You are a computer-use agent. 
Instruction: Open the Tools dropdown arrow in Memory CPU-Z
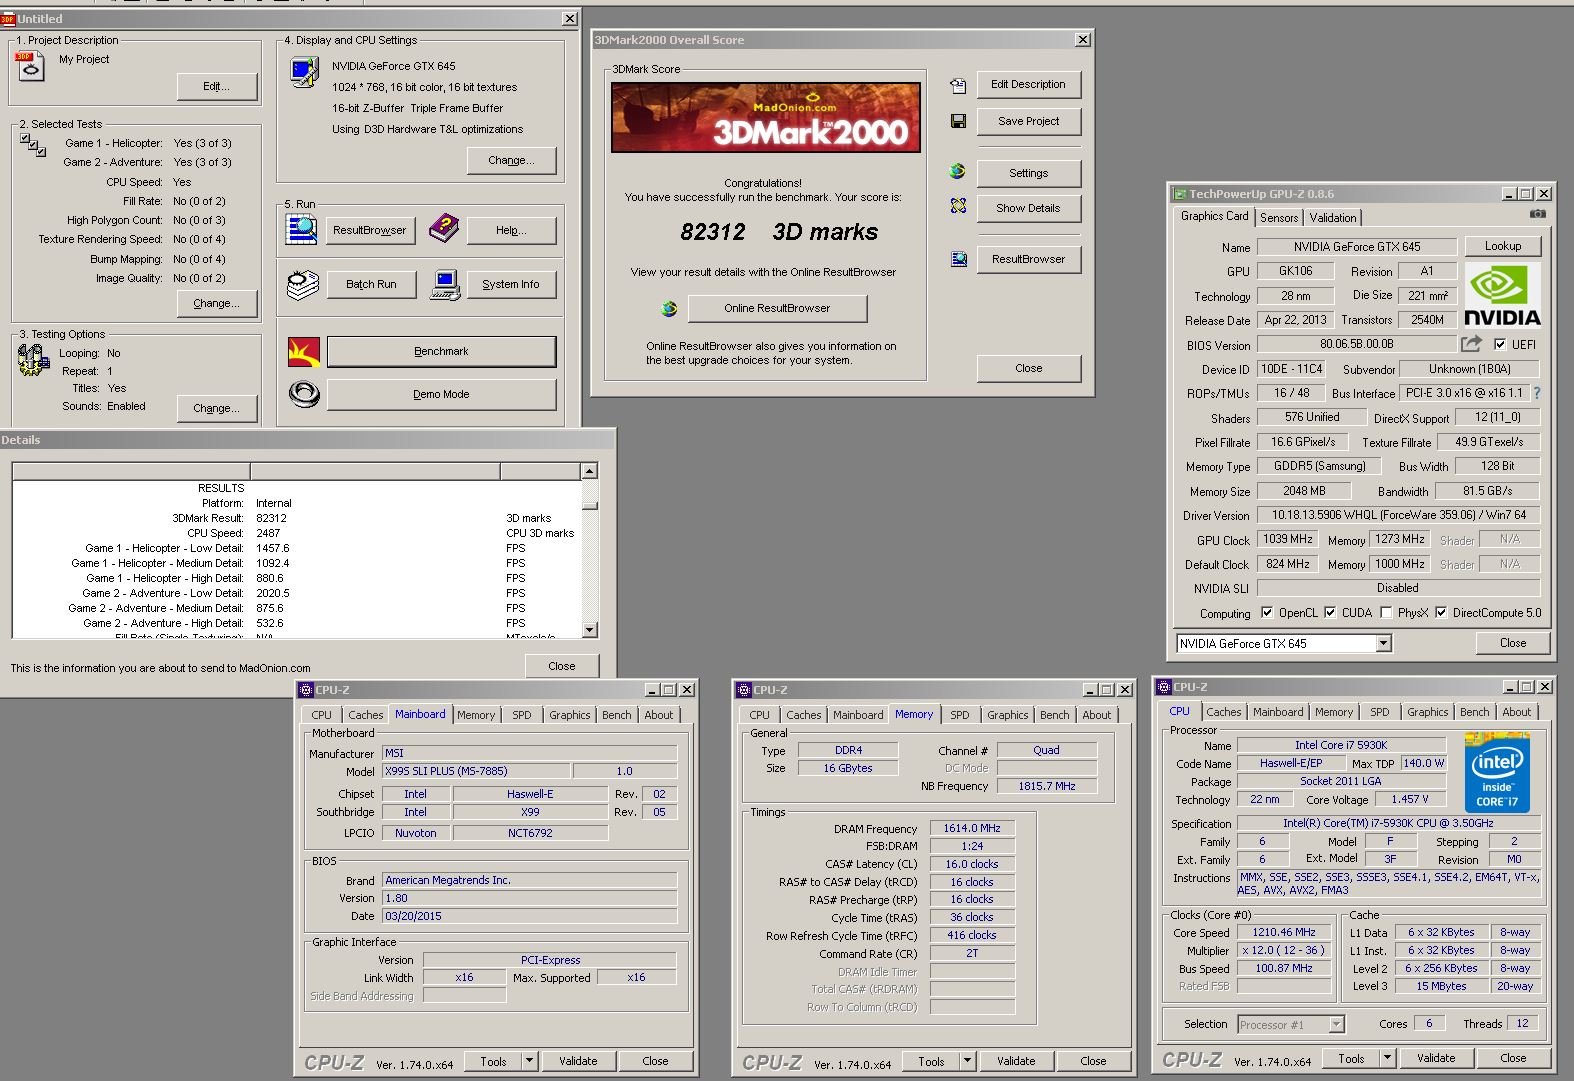click(968, 1061)
